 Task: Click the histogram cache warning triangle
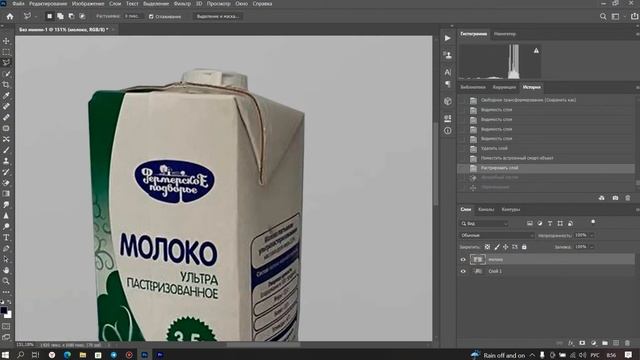click(x=536, y=51)
